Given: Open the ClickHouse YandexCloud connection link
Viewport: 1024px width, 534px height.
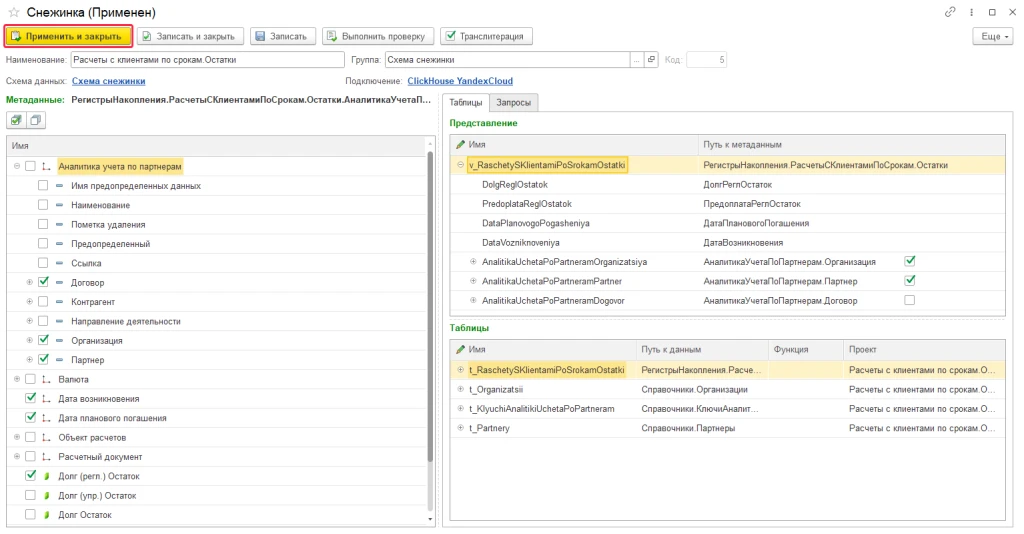Looking at the screenshot, I should click(x=460, y=81).
